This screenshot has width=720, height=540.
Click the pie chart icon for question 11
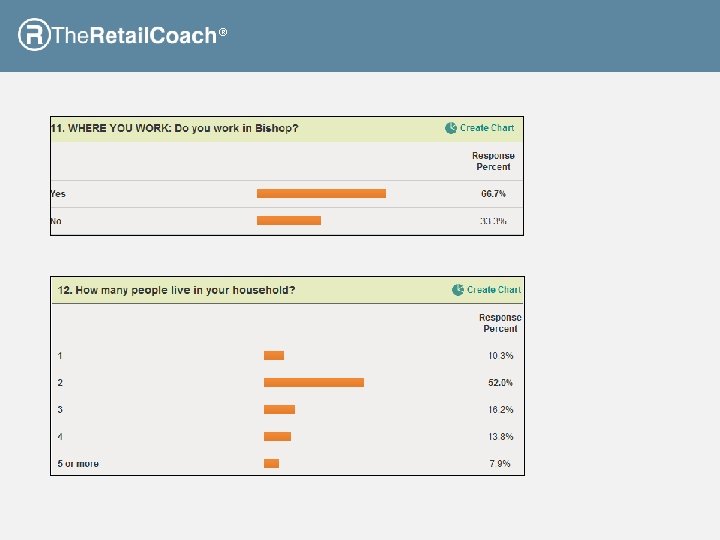(451, 128)
